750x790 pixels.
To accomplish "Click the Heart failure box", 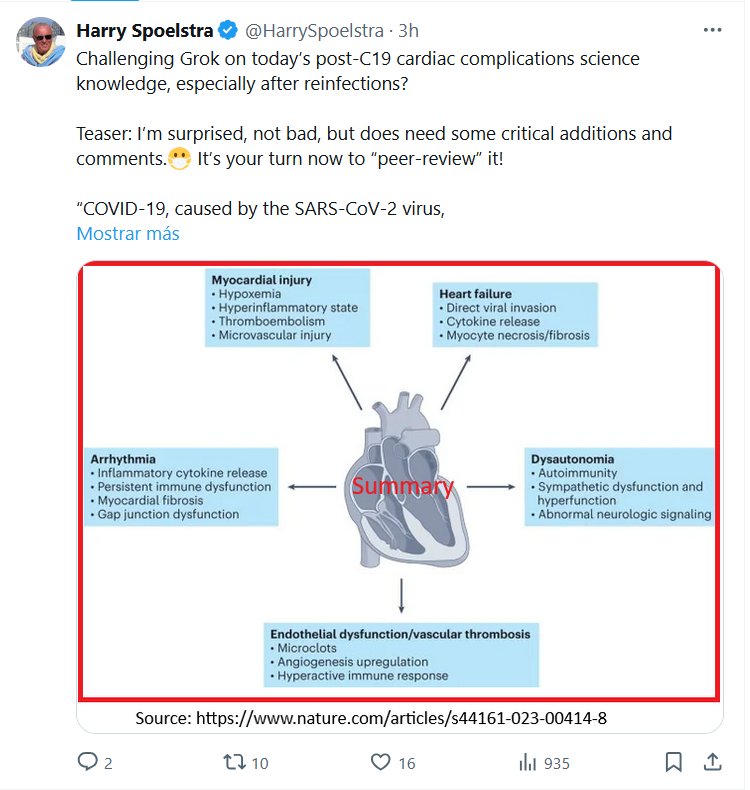I will click(515, 314).
